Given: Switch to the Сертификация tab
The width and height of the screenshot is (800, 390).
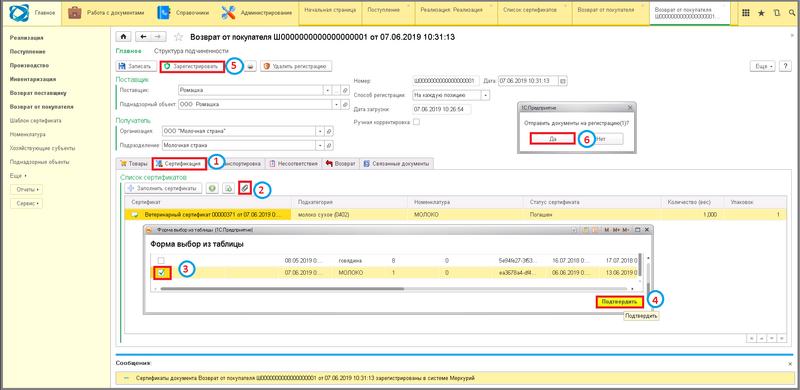Looking at the screenshot, I should tap(179, 164).
